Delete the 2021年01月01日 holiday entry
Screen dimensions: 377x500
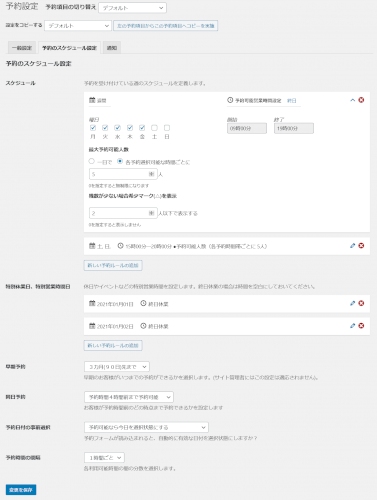[361, 303]
